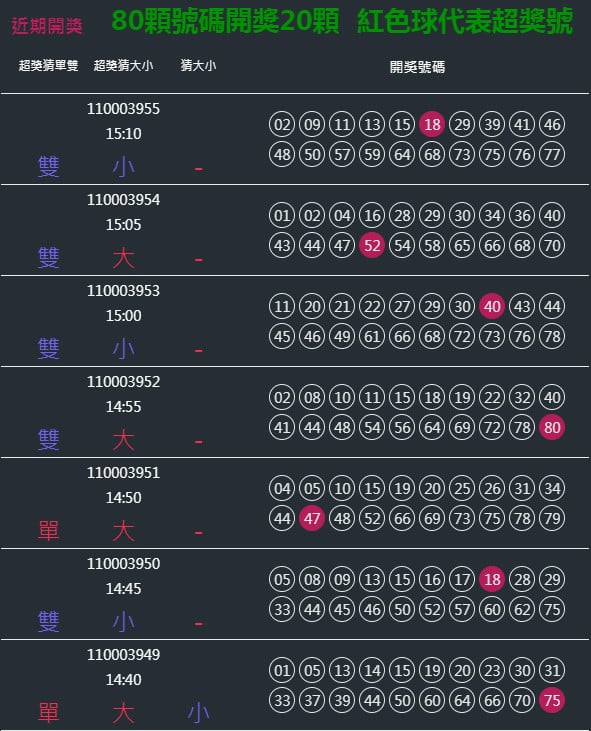Click the 開獎號碼 column header

(417, 67)
